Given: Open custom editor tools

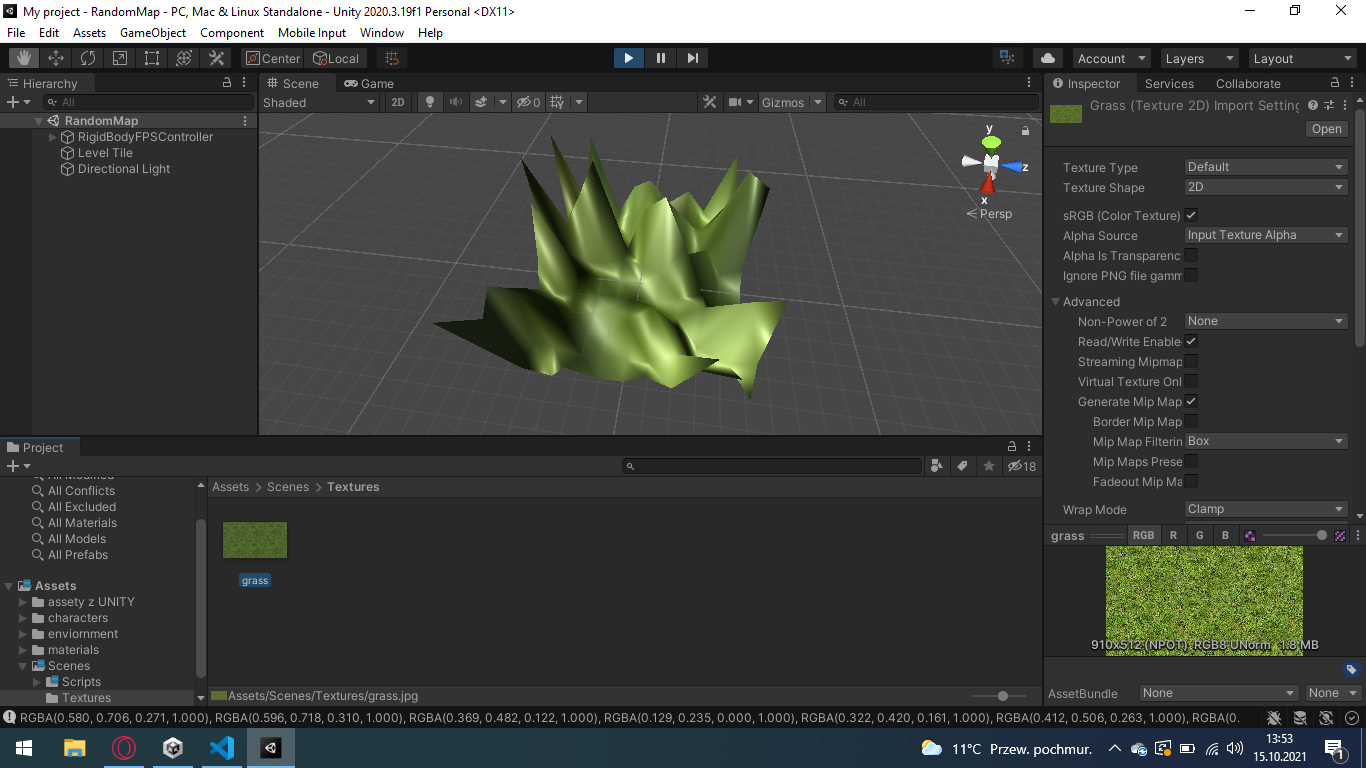Looking at the screenshot, I should coord(216,58).
